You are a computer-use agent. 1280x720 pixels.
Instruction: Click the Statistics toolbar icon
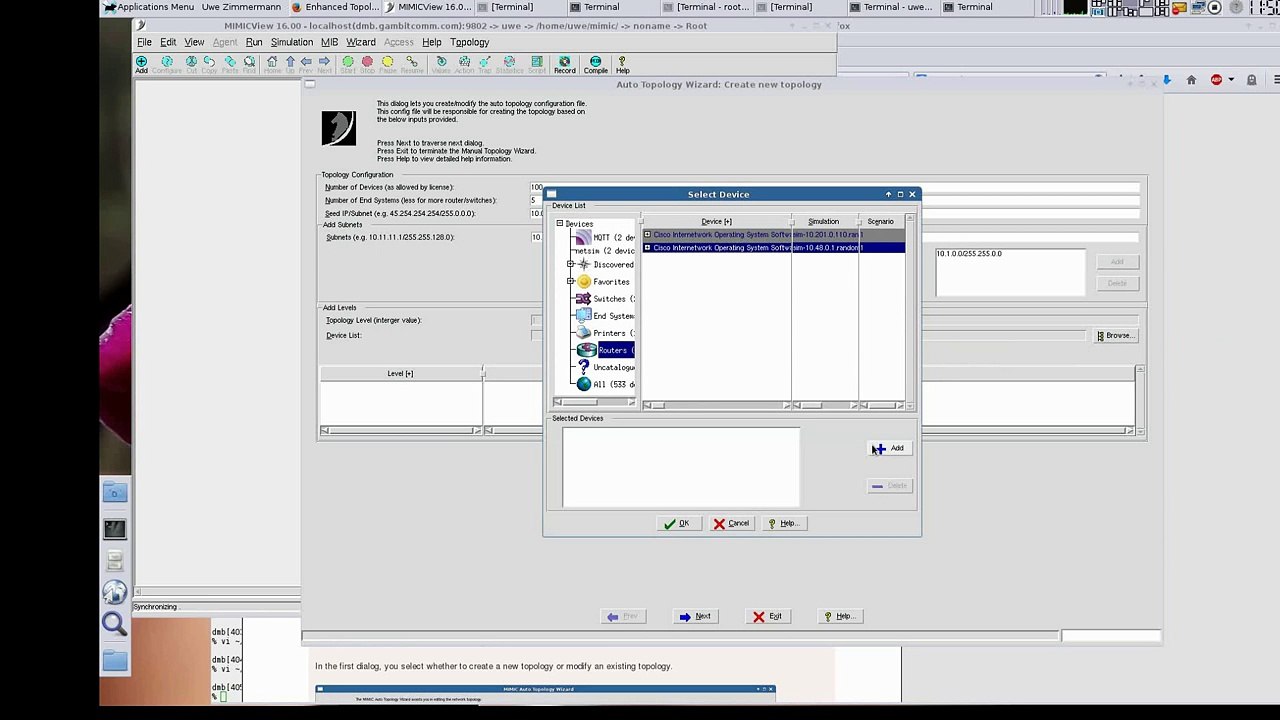(x=509, y=64)
